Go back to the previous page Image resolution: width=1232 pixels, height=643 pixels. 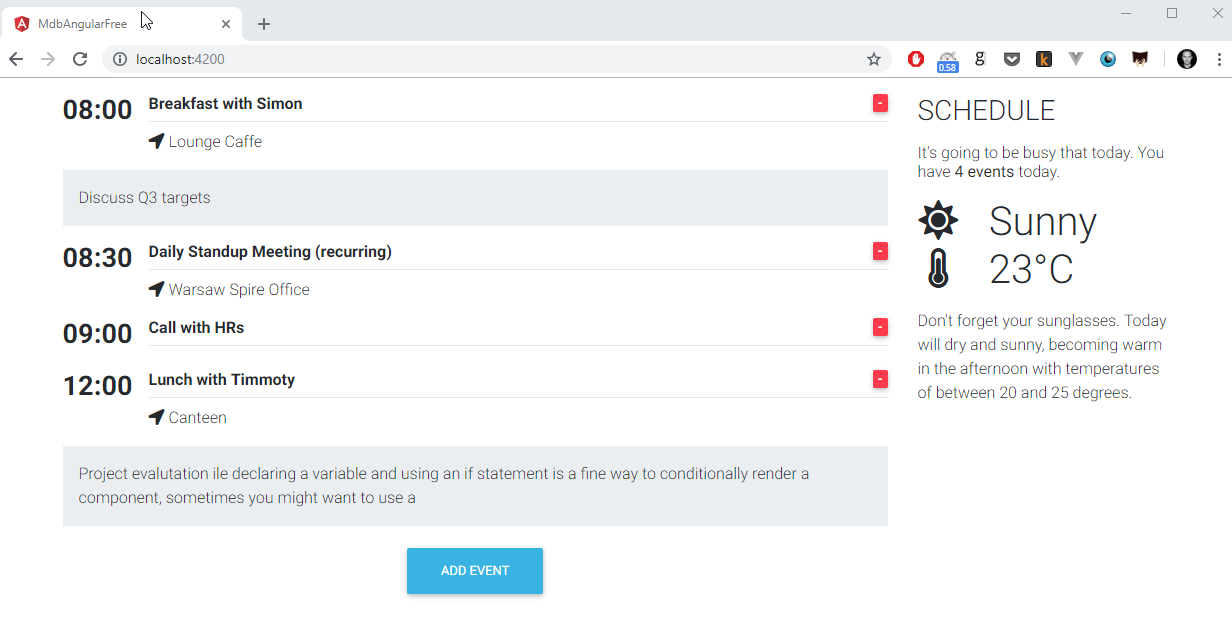(16, 59)
